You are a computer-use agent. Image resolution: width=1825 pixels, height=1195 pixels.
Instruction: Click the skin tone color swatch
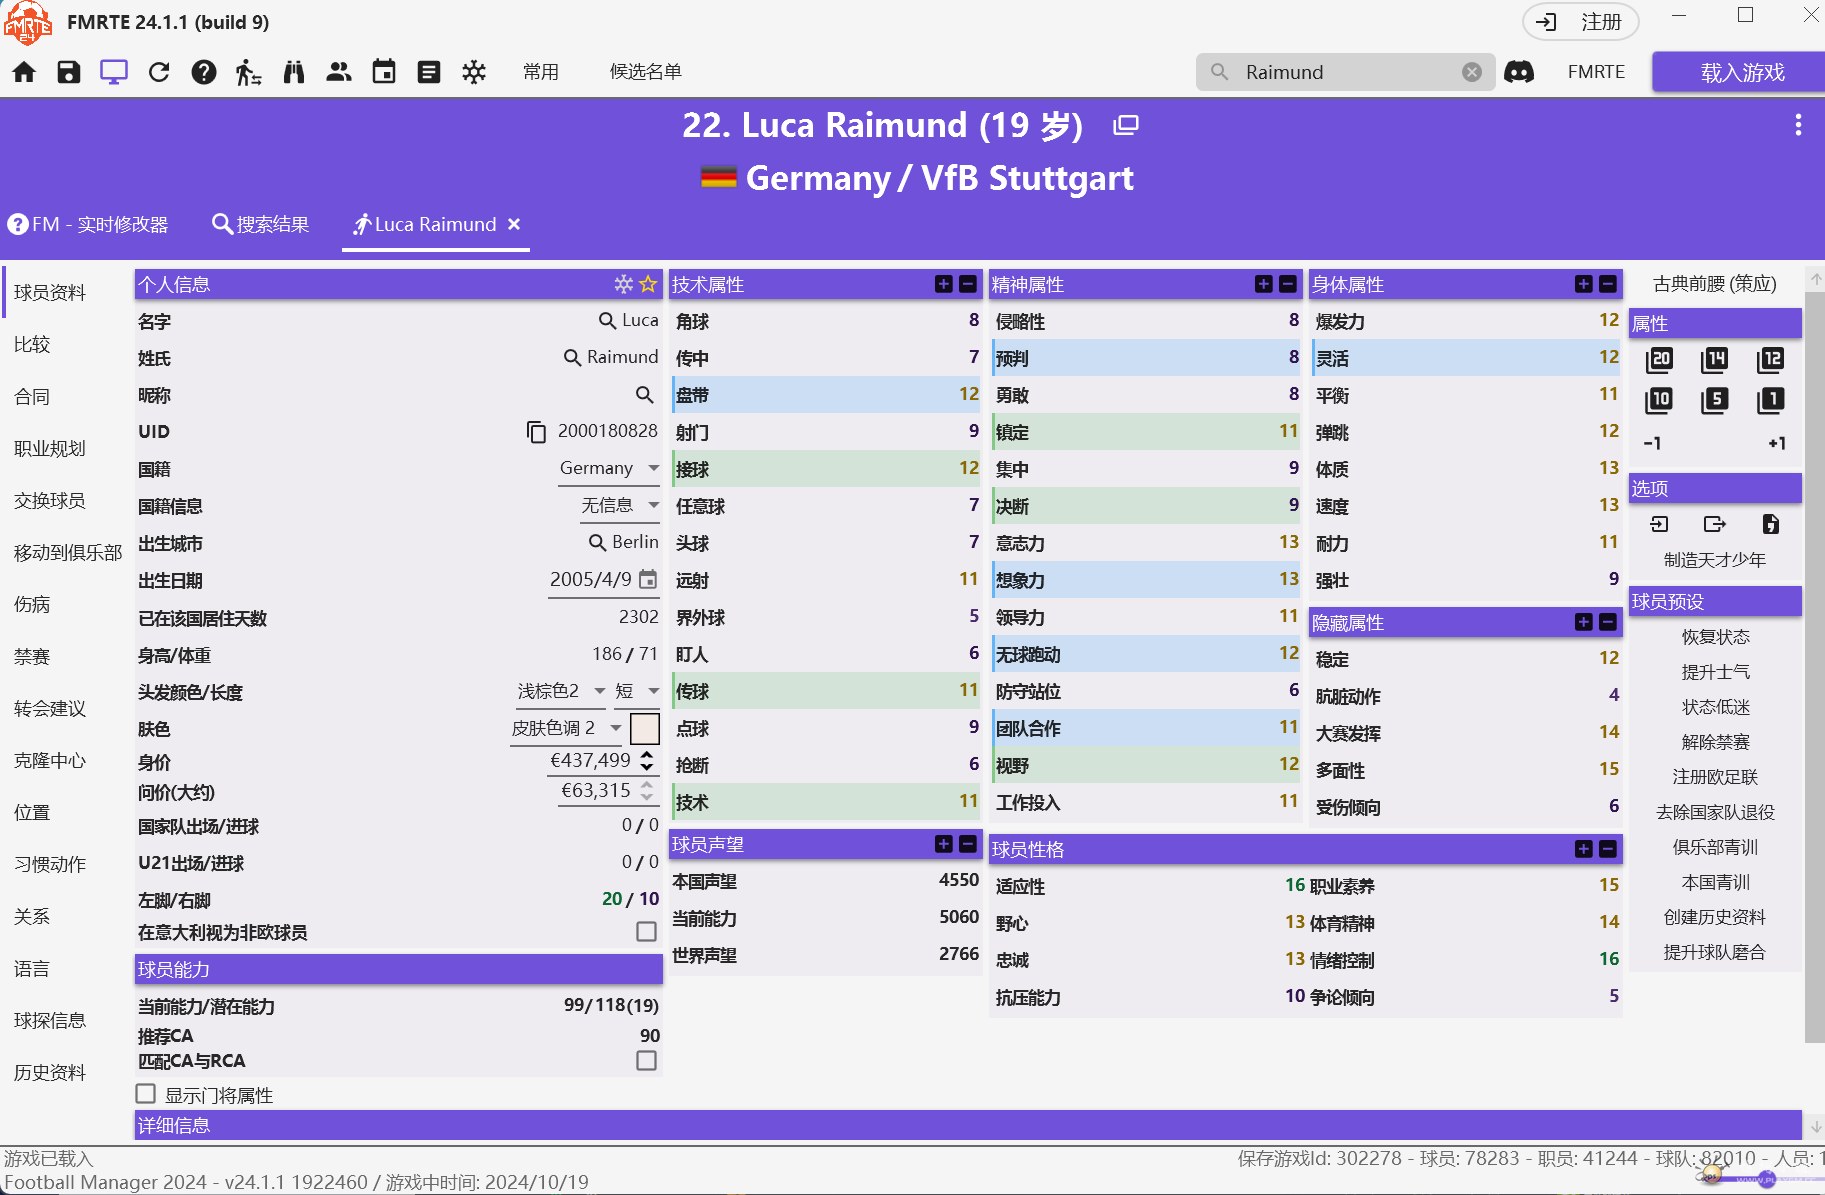[645, 728]
